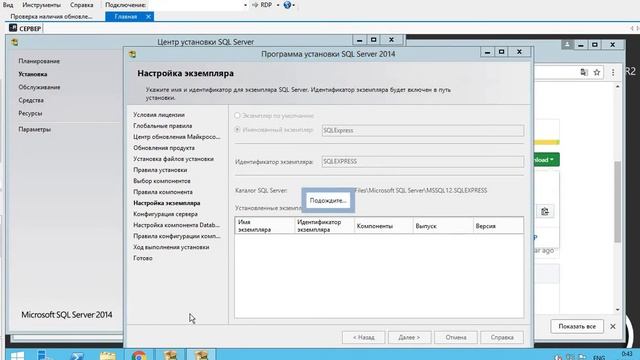Select the named instance radio button
Viewport: 640px width, 360px height.
pyautogui.click(x=237, y=130)
